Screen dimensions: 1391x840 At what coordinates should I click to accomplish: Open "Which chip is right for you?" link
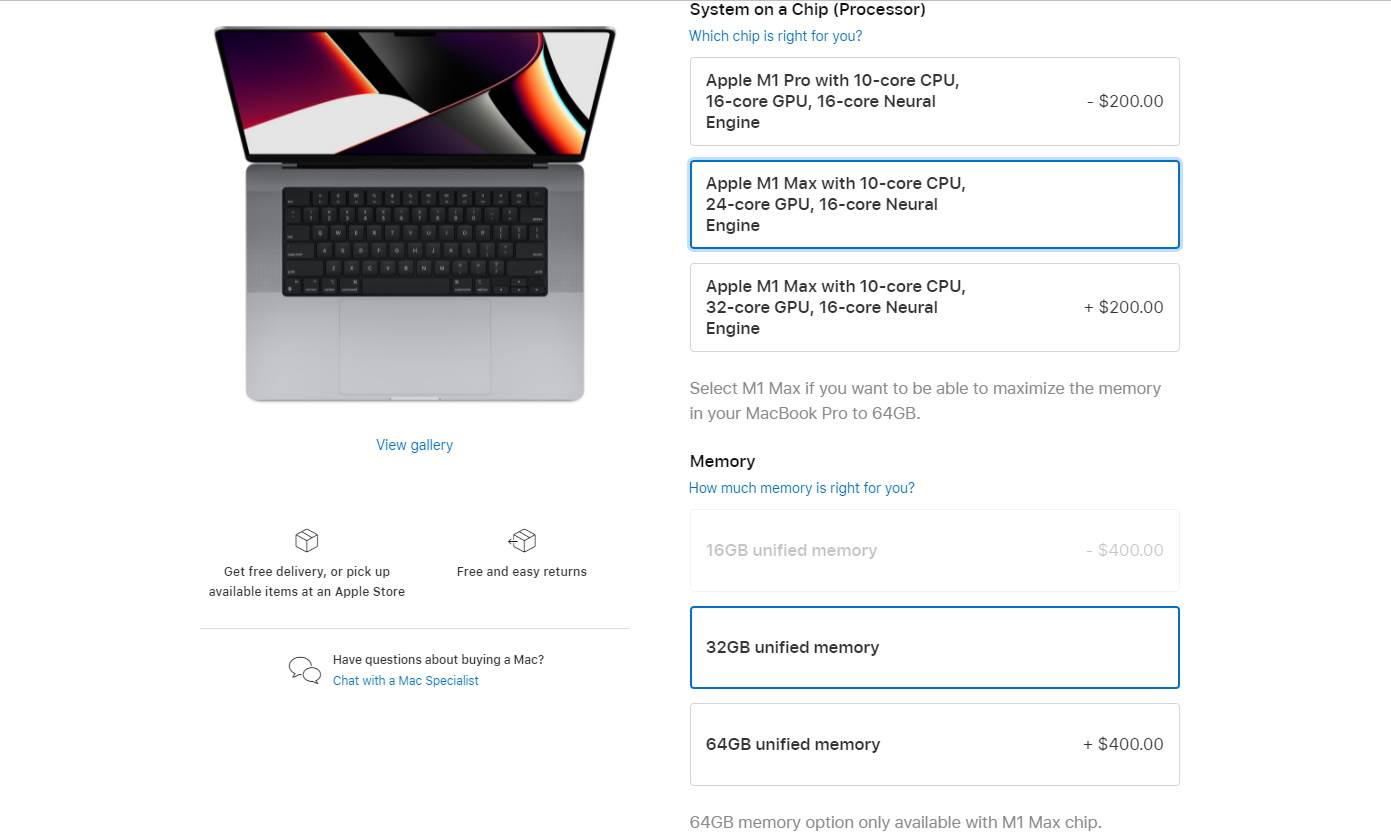coord(775,35)
